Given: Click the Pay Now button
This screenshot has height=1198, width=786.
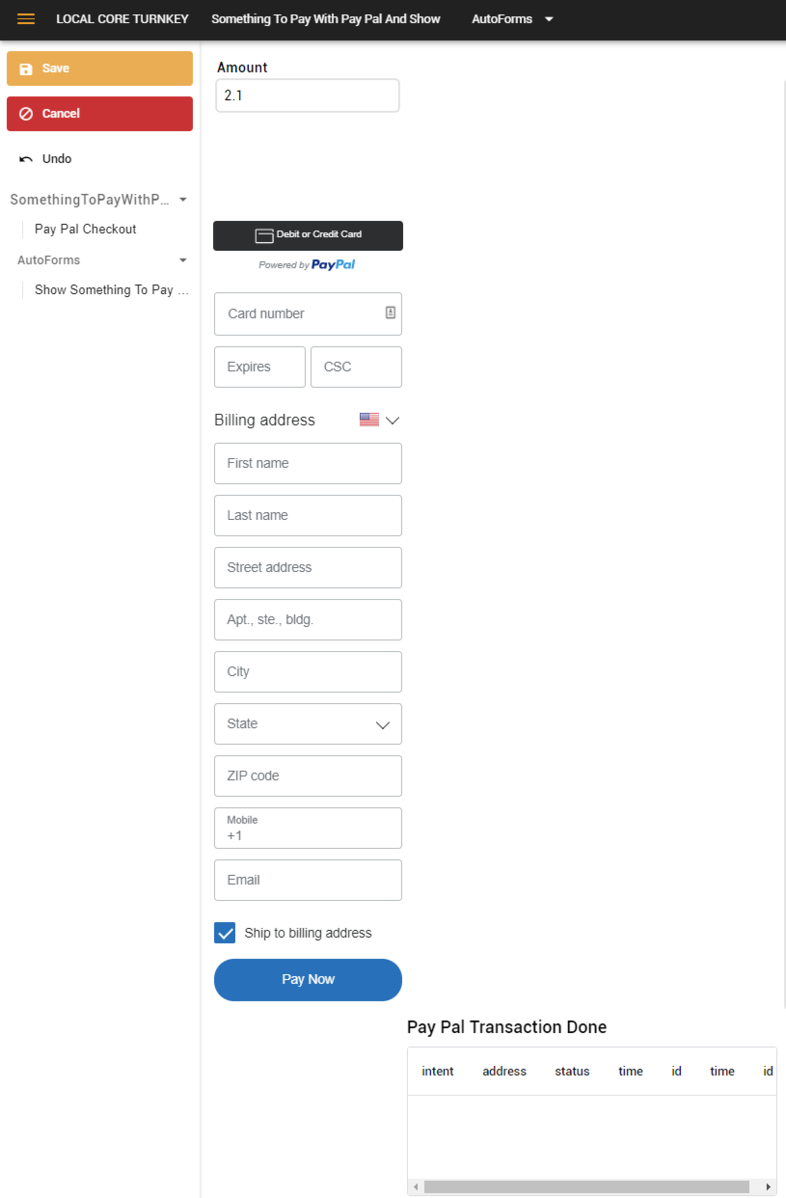Looking at the screenshot, I should 308,979.
